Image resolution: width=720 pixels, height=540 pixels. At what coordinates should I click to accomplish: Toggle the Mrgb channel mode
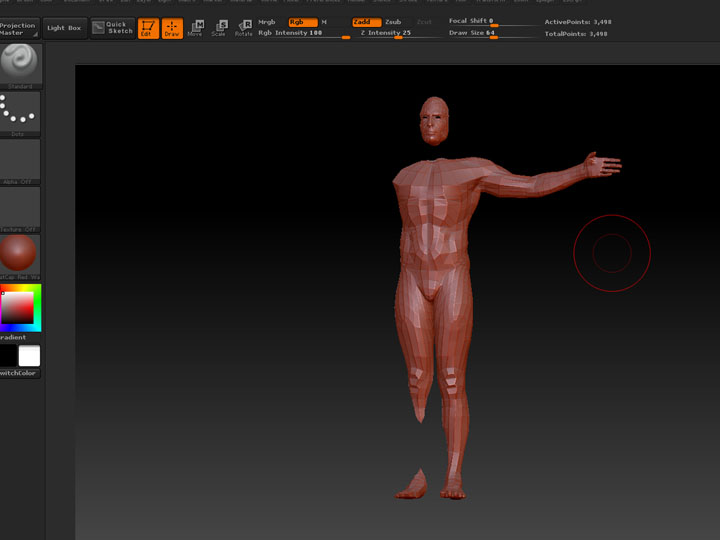click(267, 21)
